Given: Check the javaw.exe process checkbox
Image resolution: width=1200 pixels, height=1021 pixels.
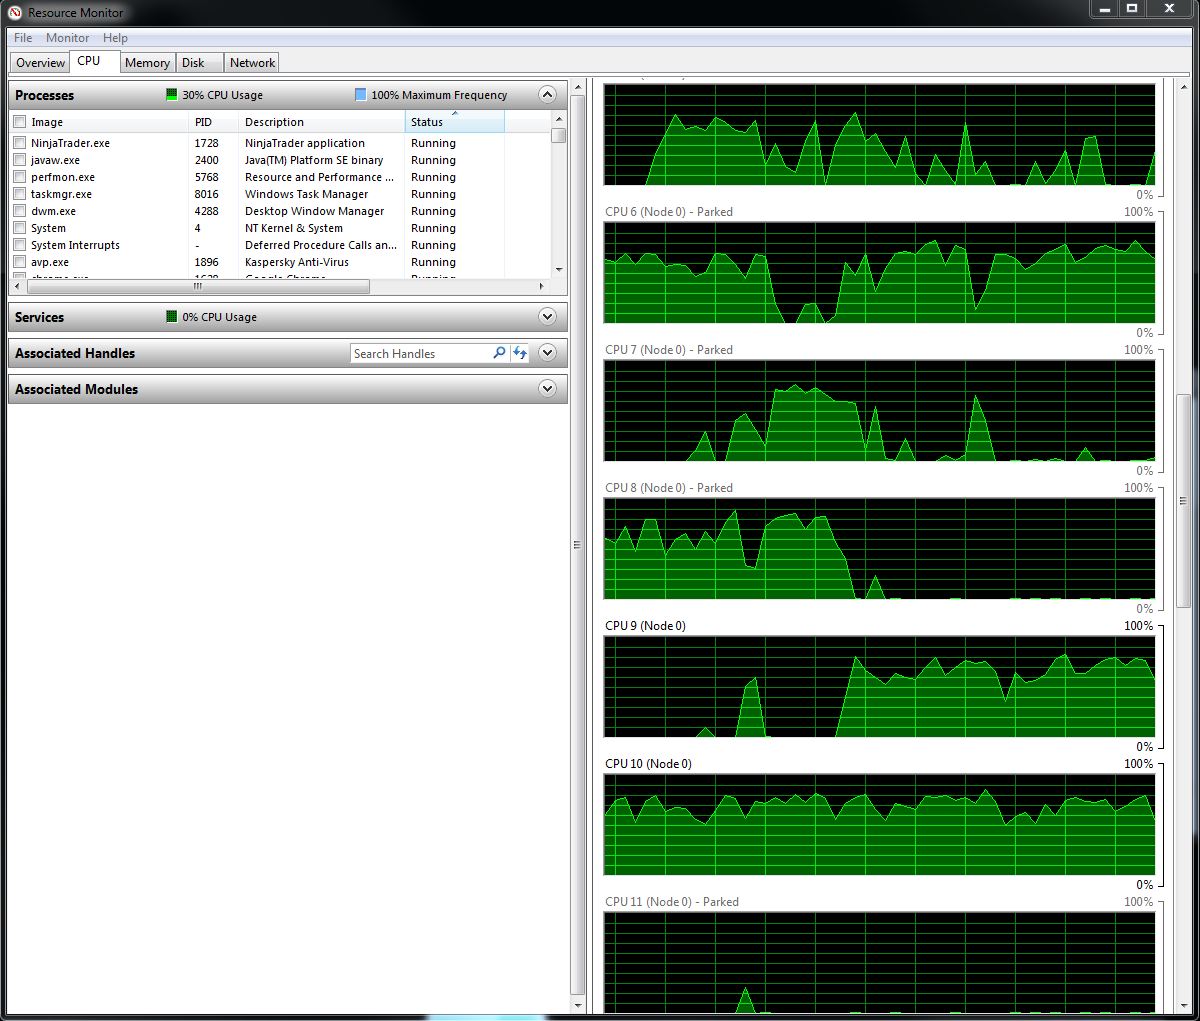Looking at the screenshot, I should [x=19, y=160].
